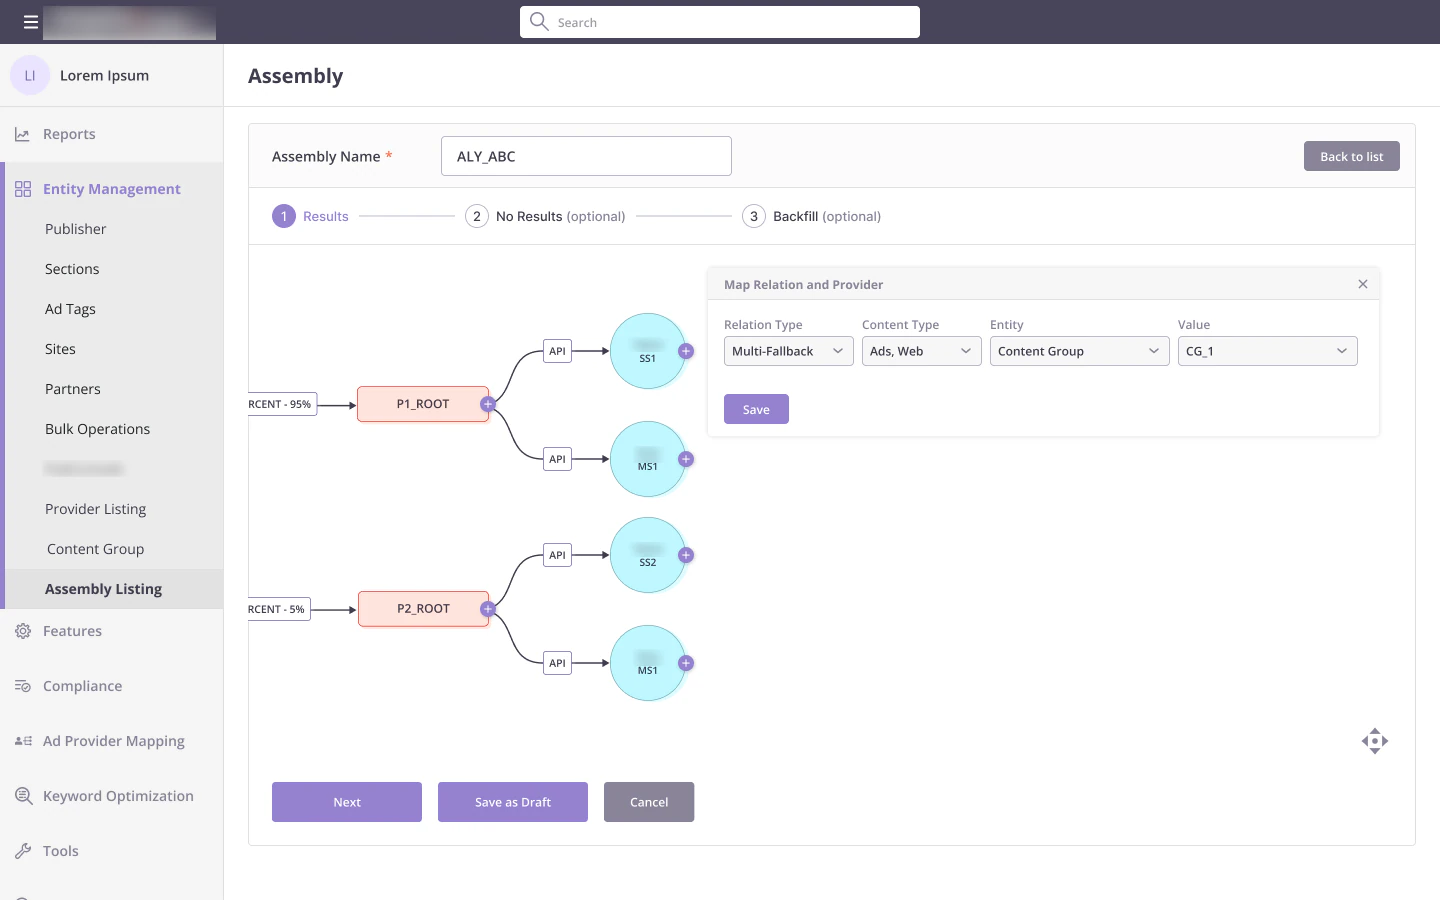This screenshot has height=900, width=1440.
Task: Click the Assembly Name input field
Action: [586, 156]
